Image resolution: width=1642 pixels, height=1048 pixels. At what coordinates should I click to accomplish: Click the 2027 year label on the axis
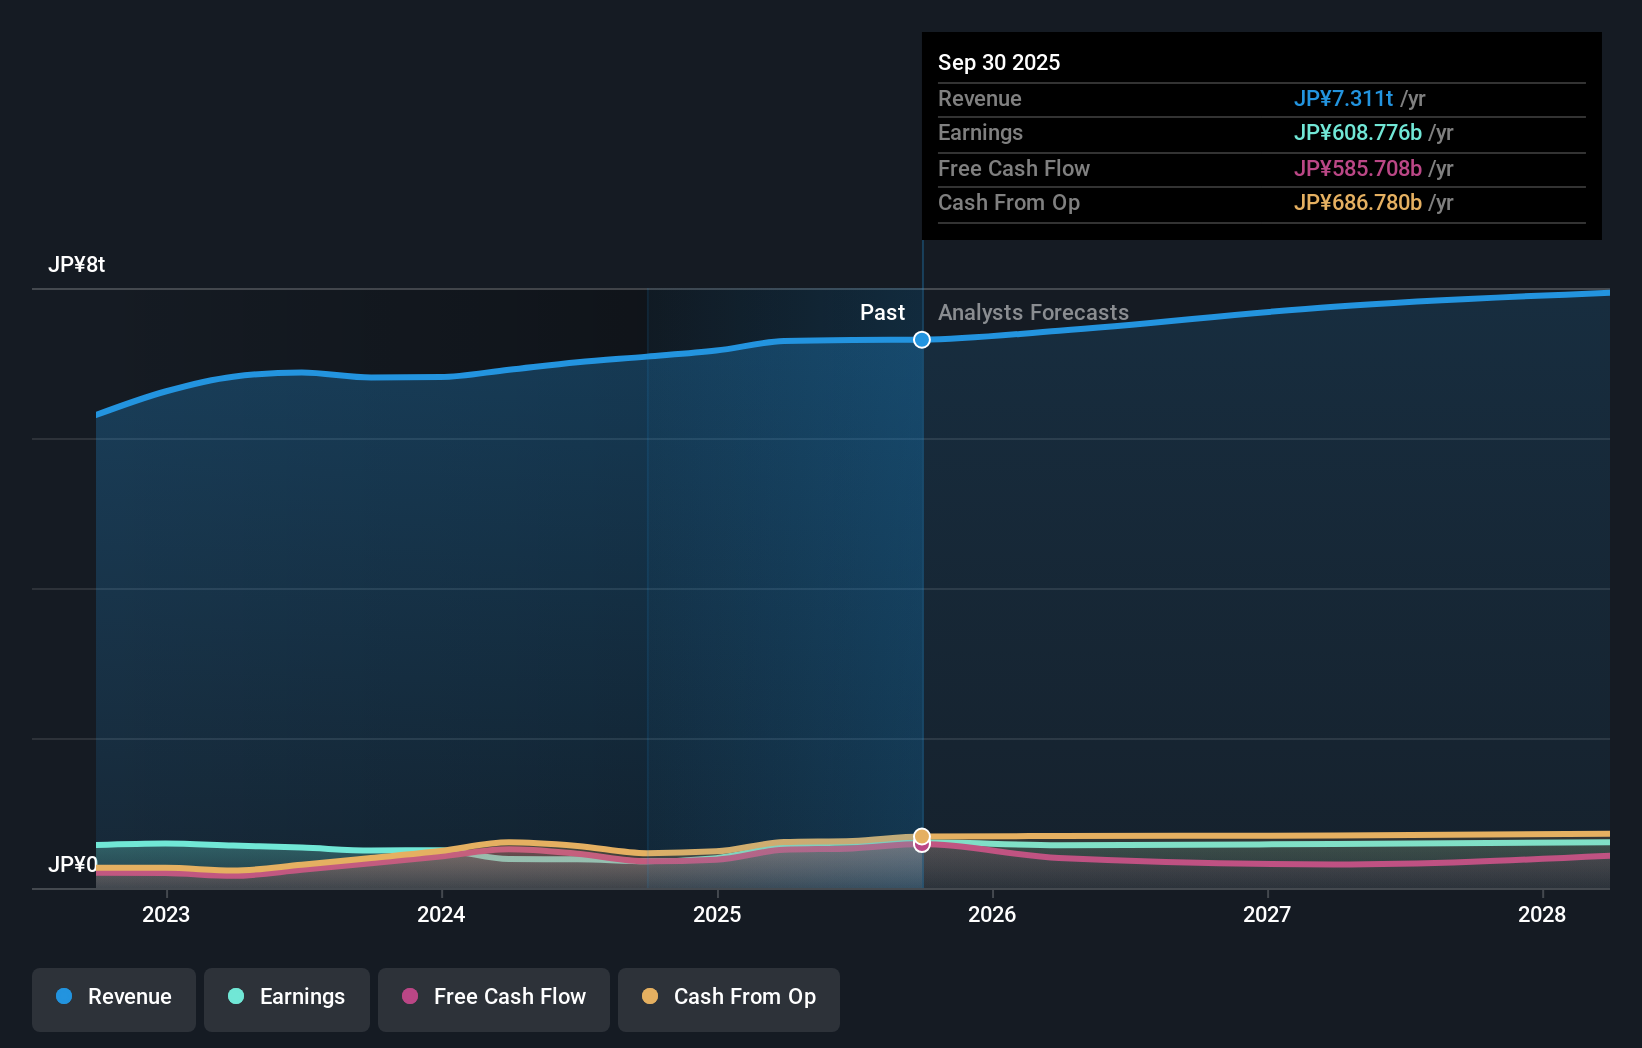pyautogui.click(x=1266, y=914)
